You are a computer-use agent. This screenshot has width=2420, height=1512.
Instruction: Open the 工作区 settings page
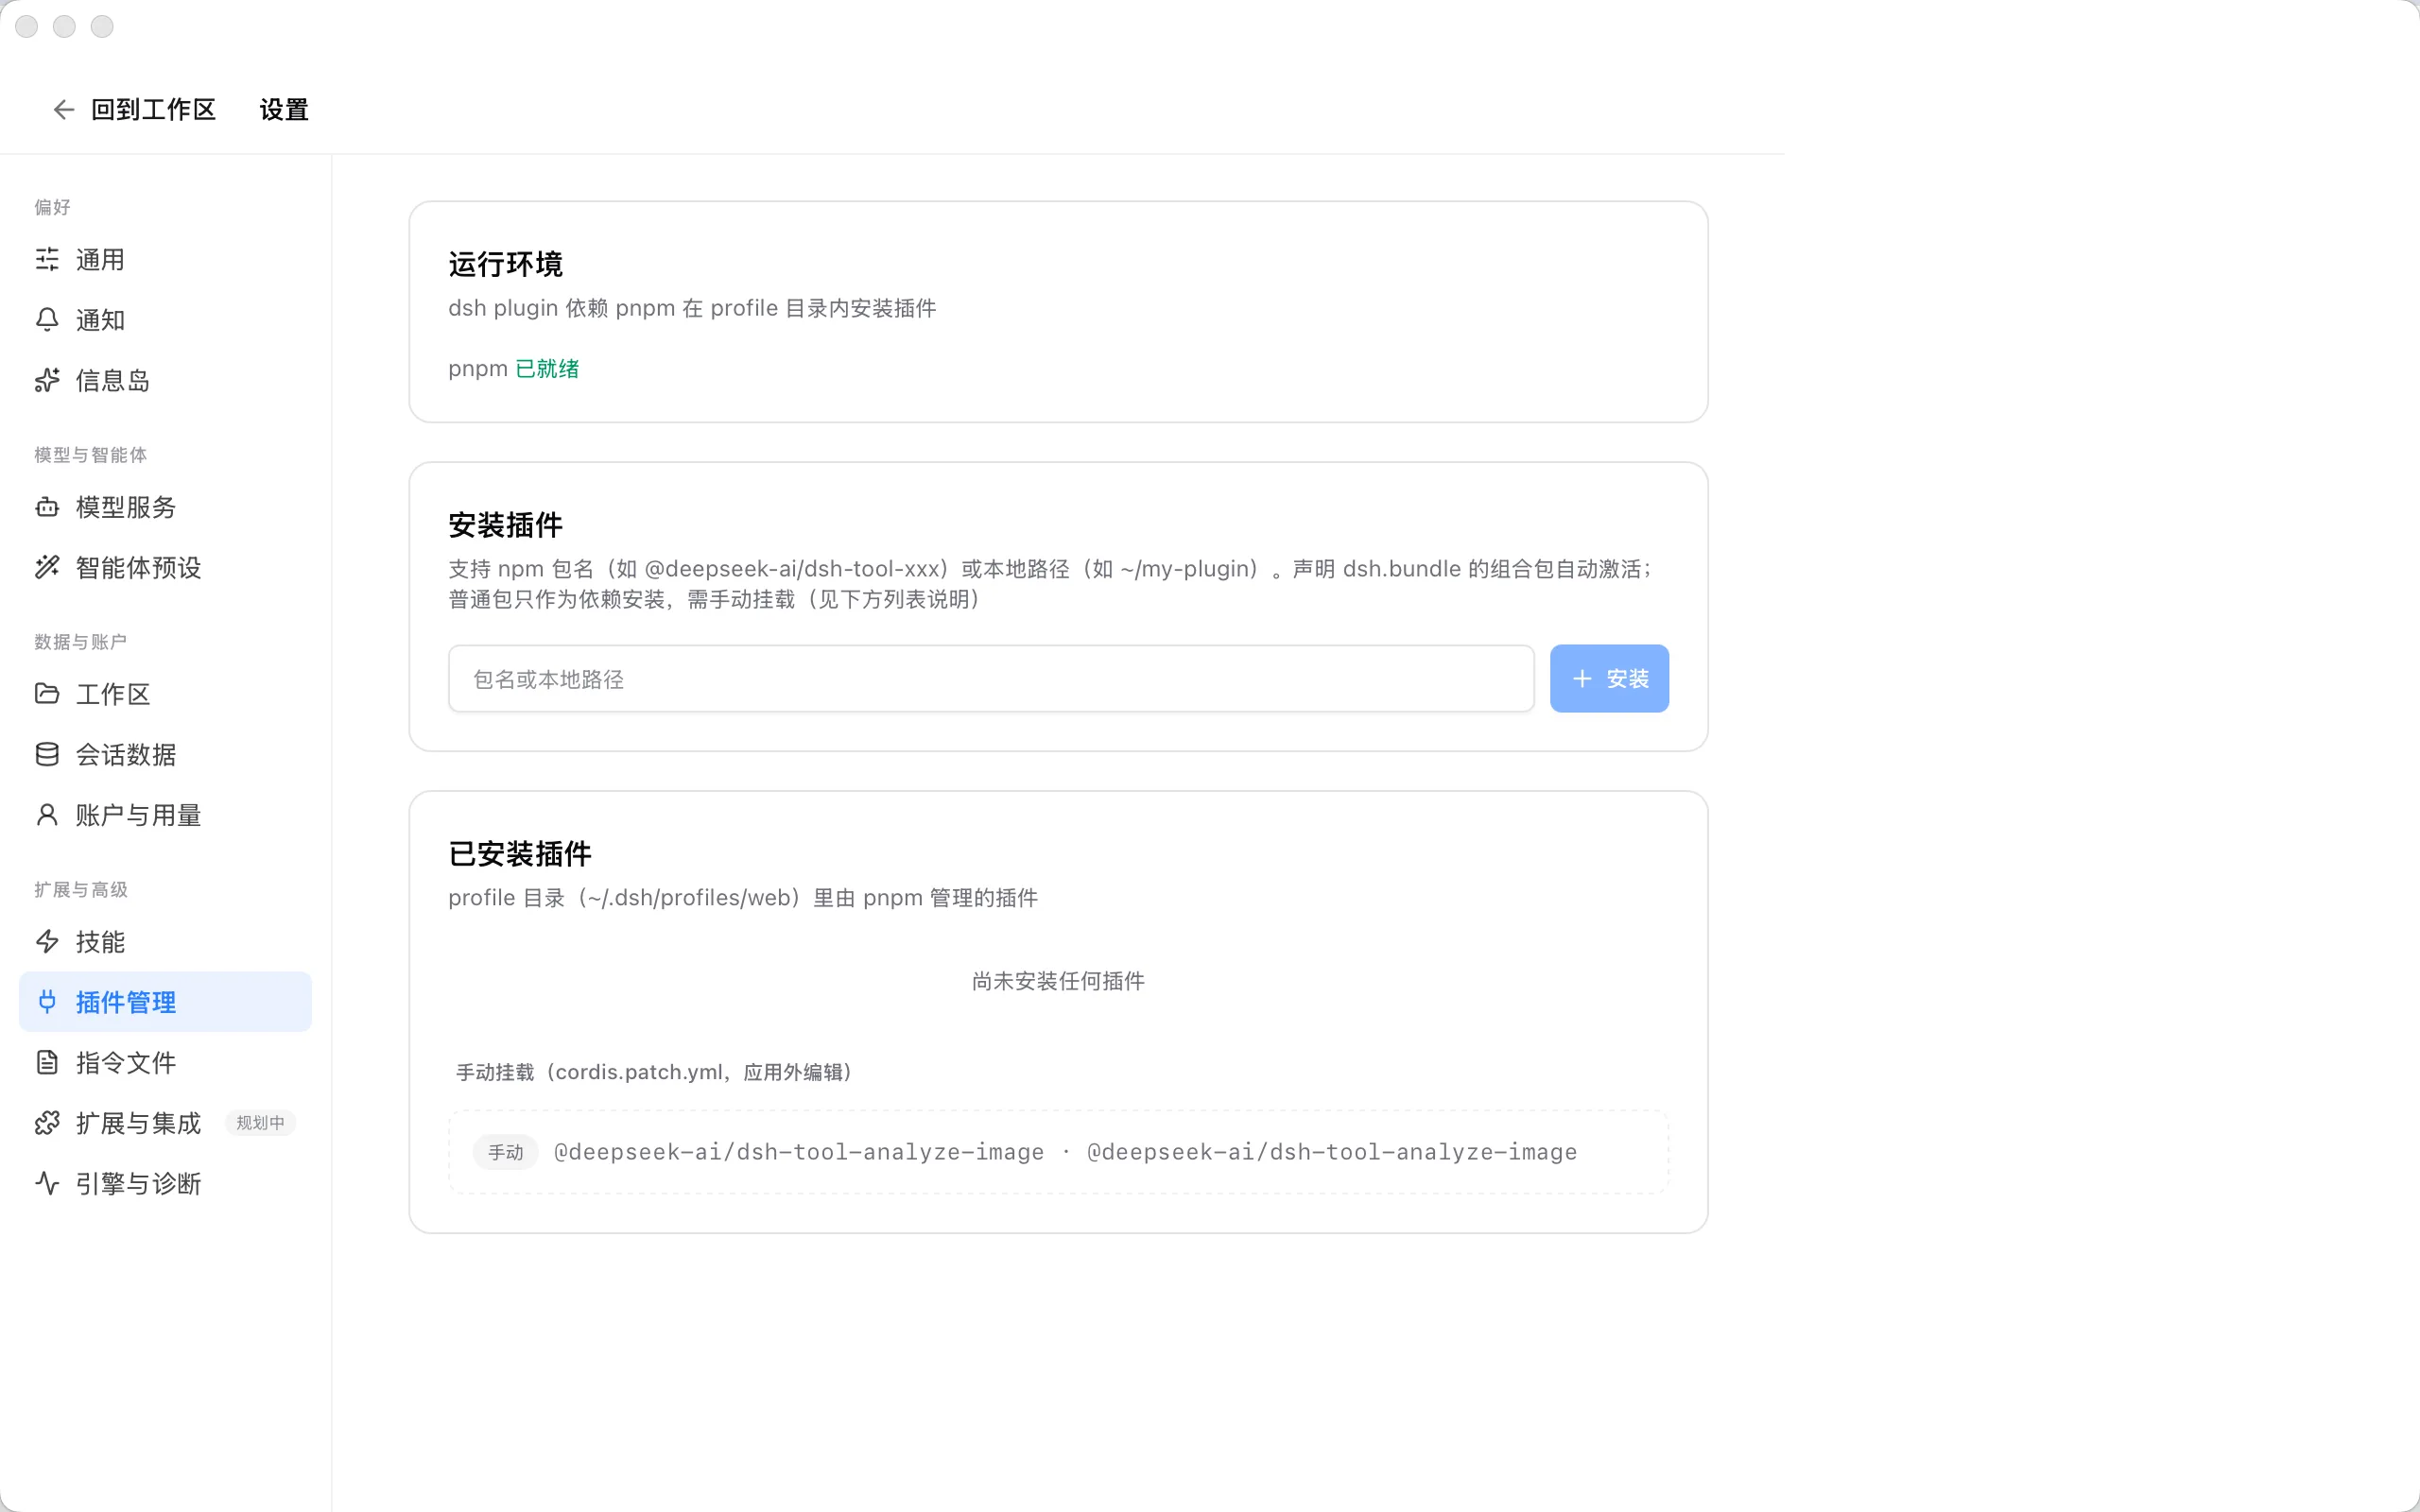165,694
